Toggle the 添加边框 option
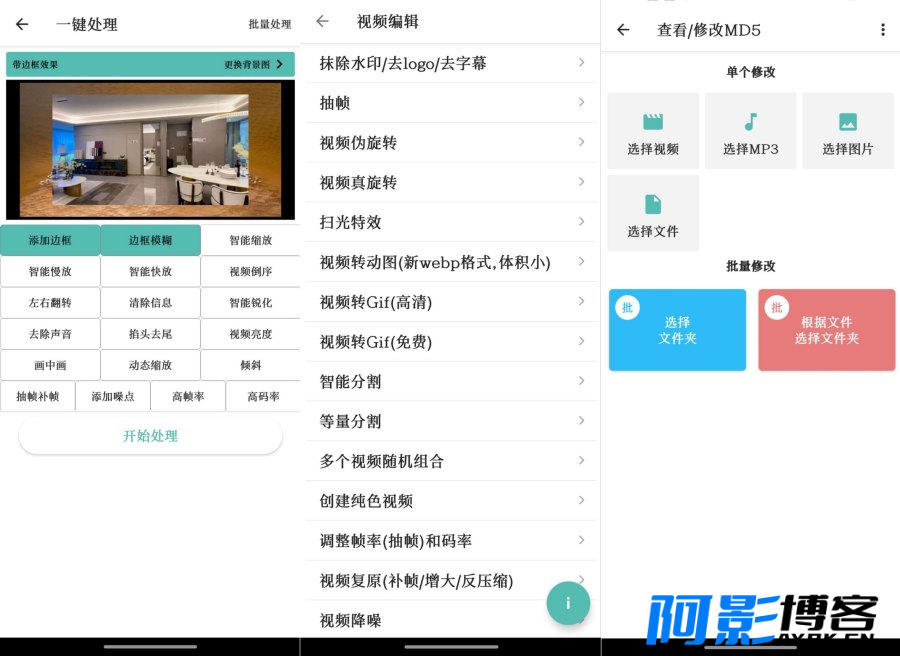This screenshot has height=656, width=900. pos(50,240)
